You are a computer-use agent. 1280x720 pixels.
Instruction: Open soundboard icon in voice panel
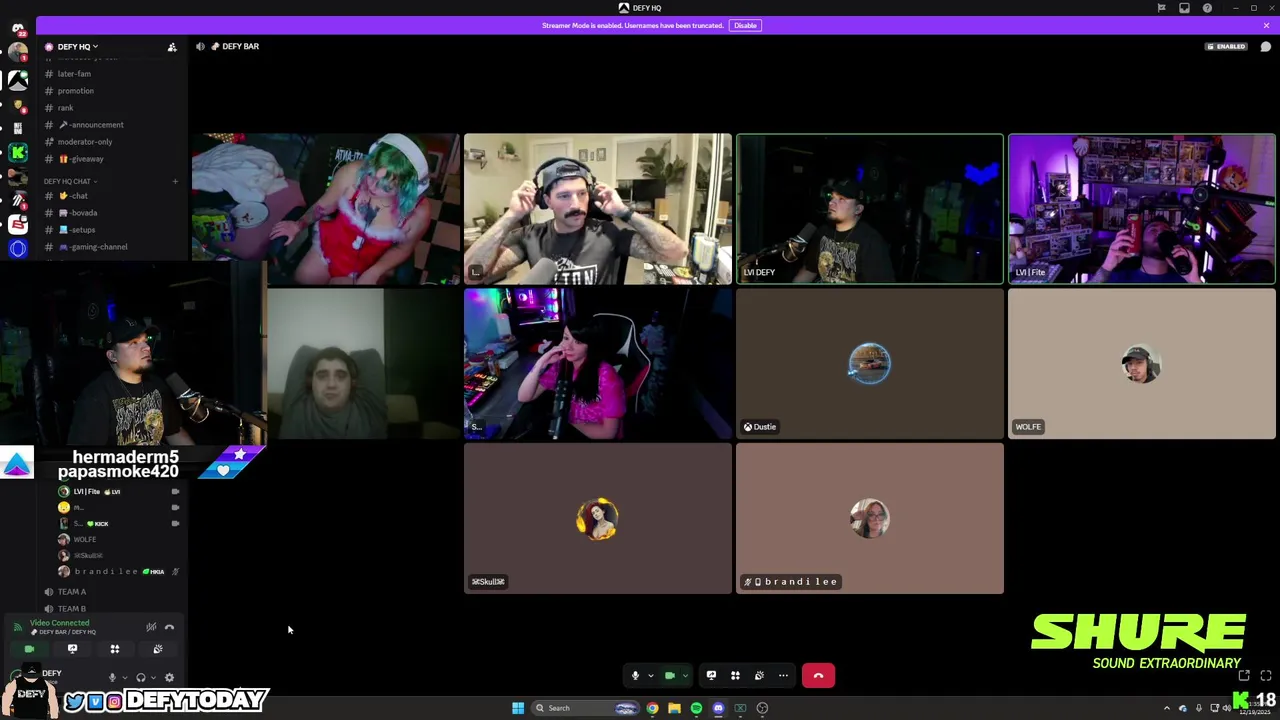point(158,649)
